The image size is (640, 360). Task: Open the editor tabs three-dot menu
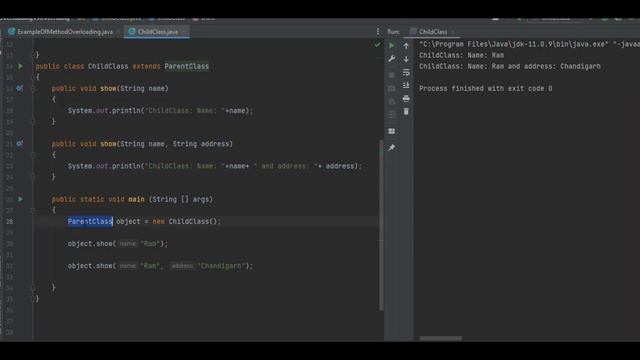tap(378, 31)
